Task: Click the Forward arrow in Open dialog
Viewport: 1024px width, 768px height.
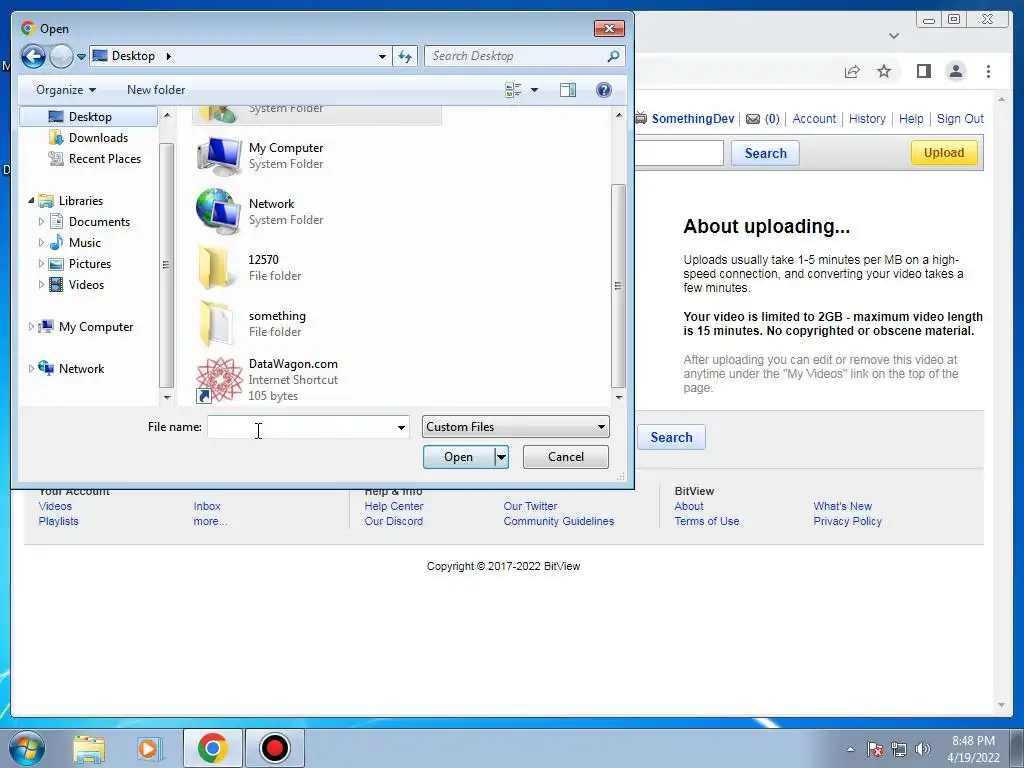Action: [x=61, y=56]
